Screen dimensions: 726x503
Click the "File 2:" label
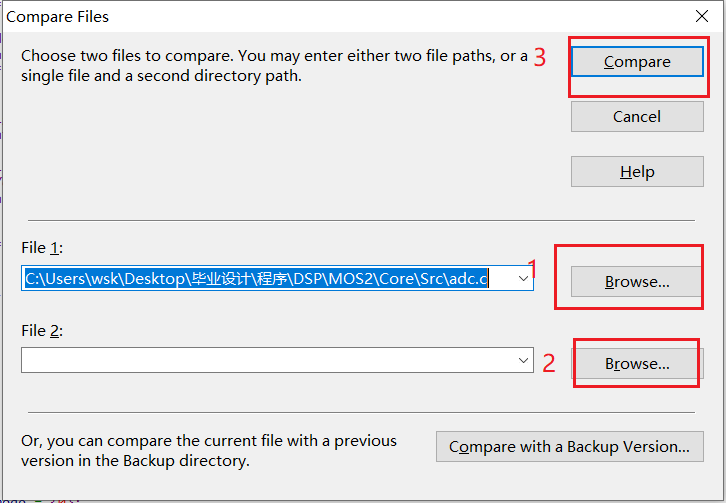tap(42, 331)
